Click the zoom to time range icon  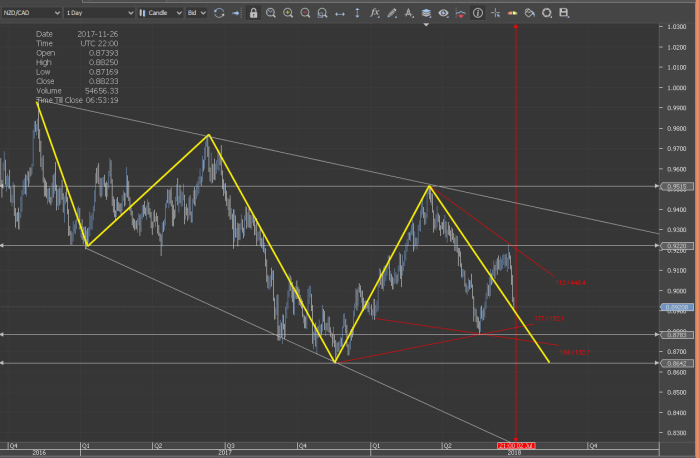click(271, 13)
